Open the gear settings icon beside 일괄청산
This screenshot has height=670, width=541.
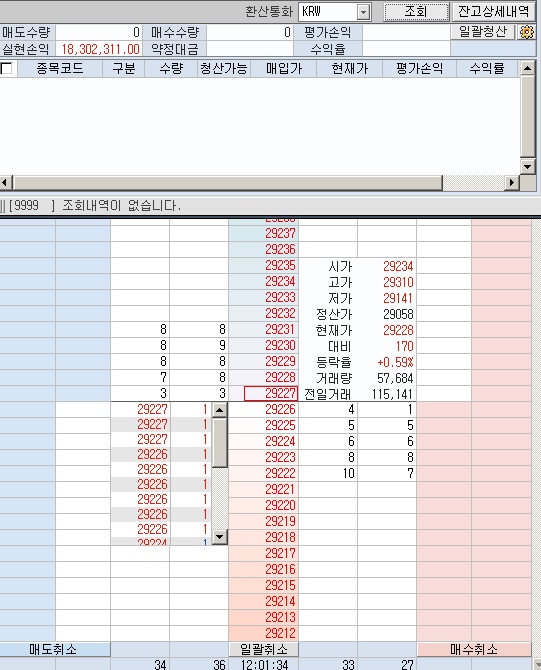(527, 32)
